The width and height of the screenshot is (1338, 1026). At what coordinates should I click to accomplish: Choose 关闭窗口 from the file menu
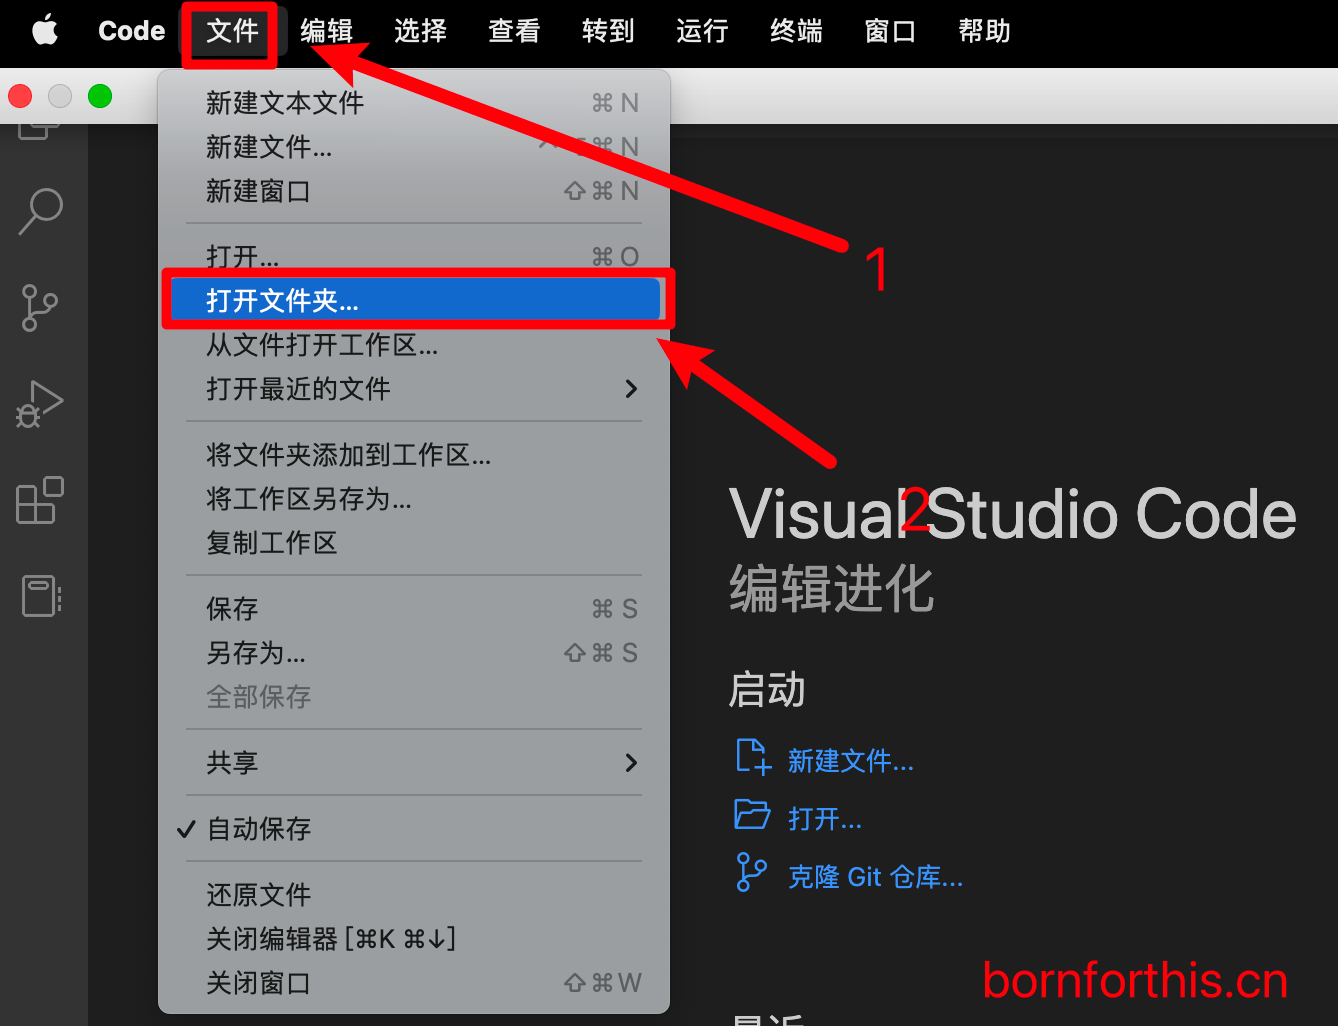click(x=414, y=983)
